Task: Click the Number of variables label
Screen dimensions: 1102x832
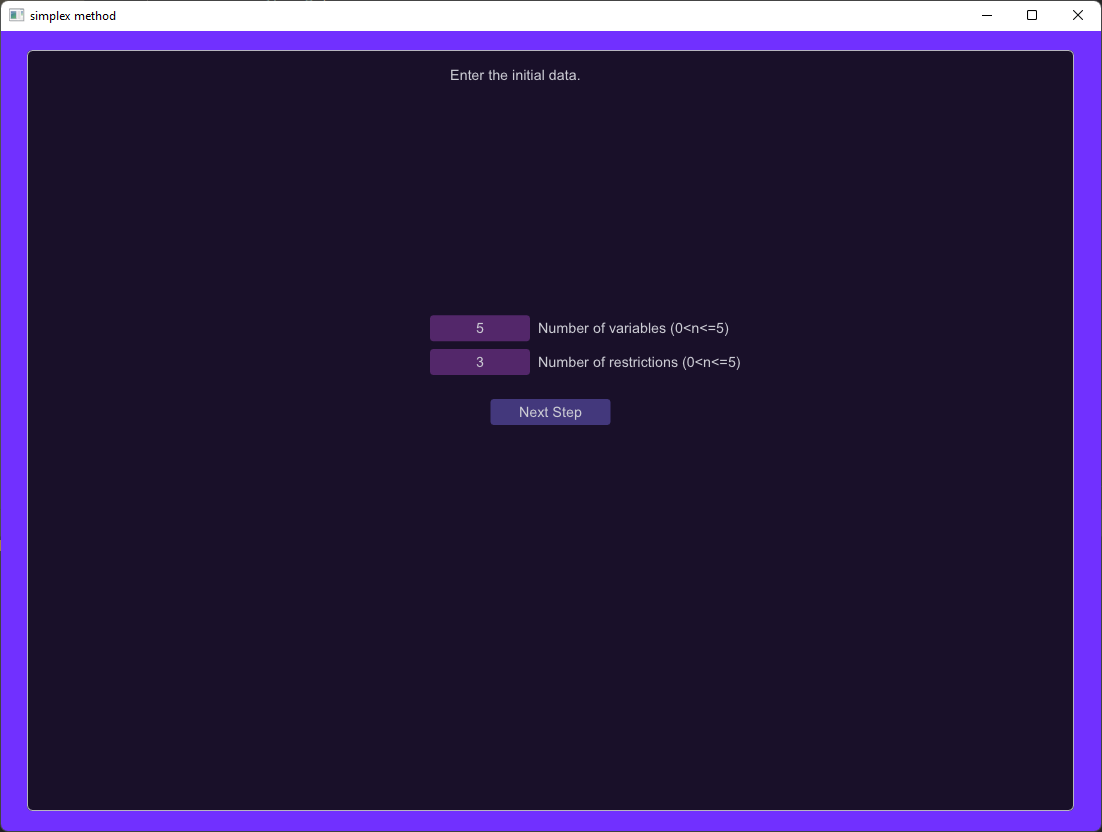Action: (x=634, y=327)
